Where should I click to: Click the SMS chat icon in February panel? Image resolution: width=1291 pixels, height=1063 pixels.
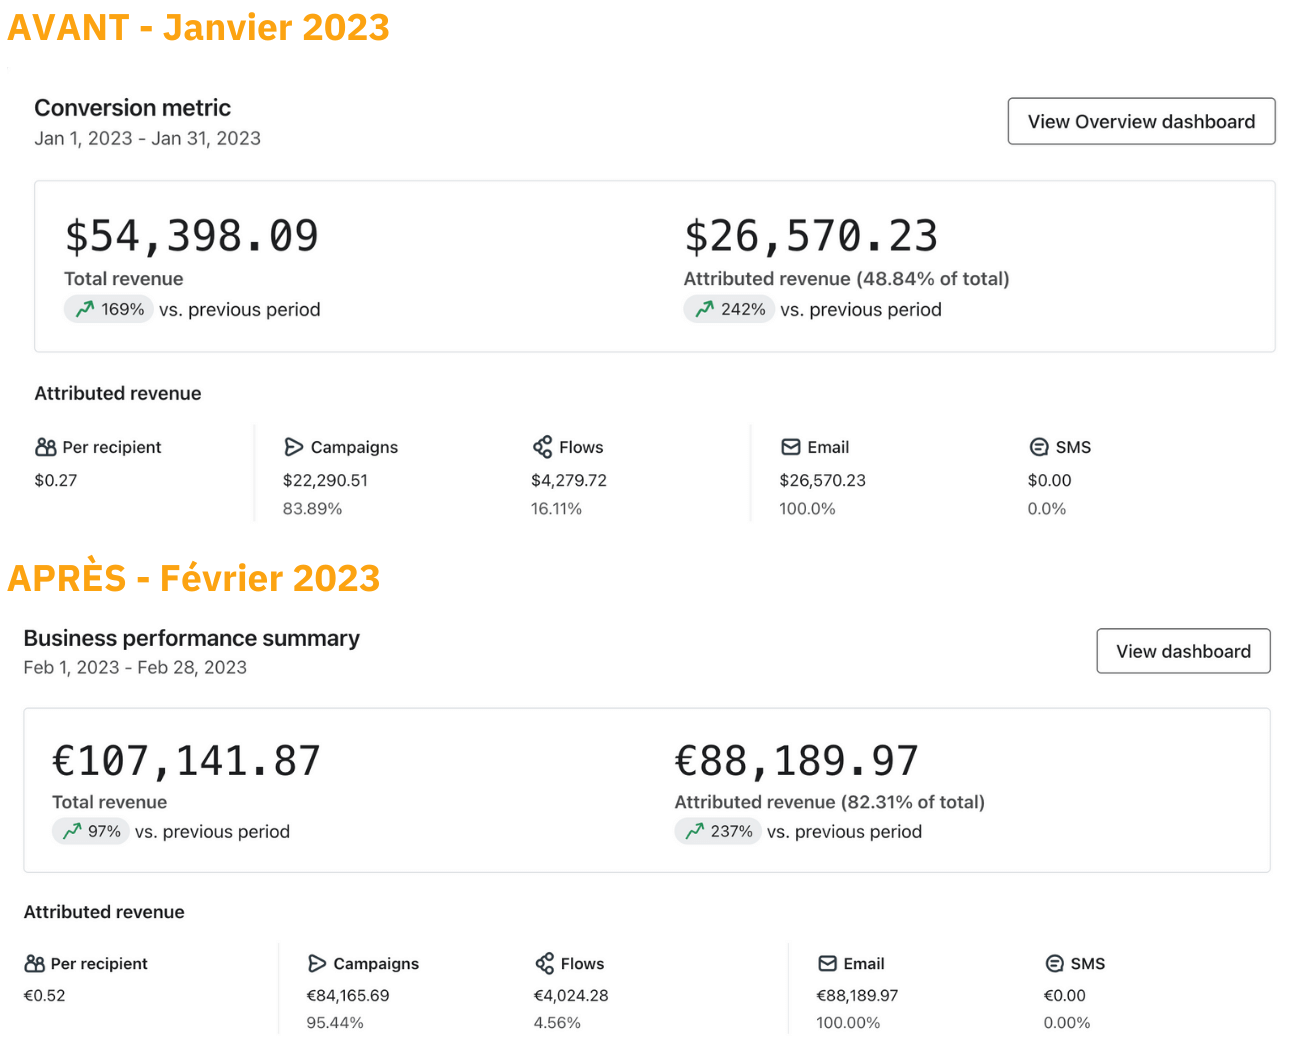pos(1054,963)
